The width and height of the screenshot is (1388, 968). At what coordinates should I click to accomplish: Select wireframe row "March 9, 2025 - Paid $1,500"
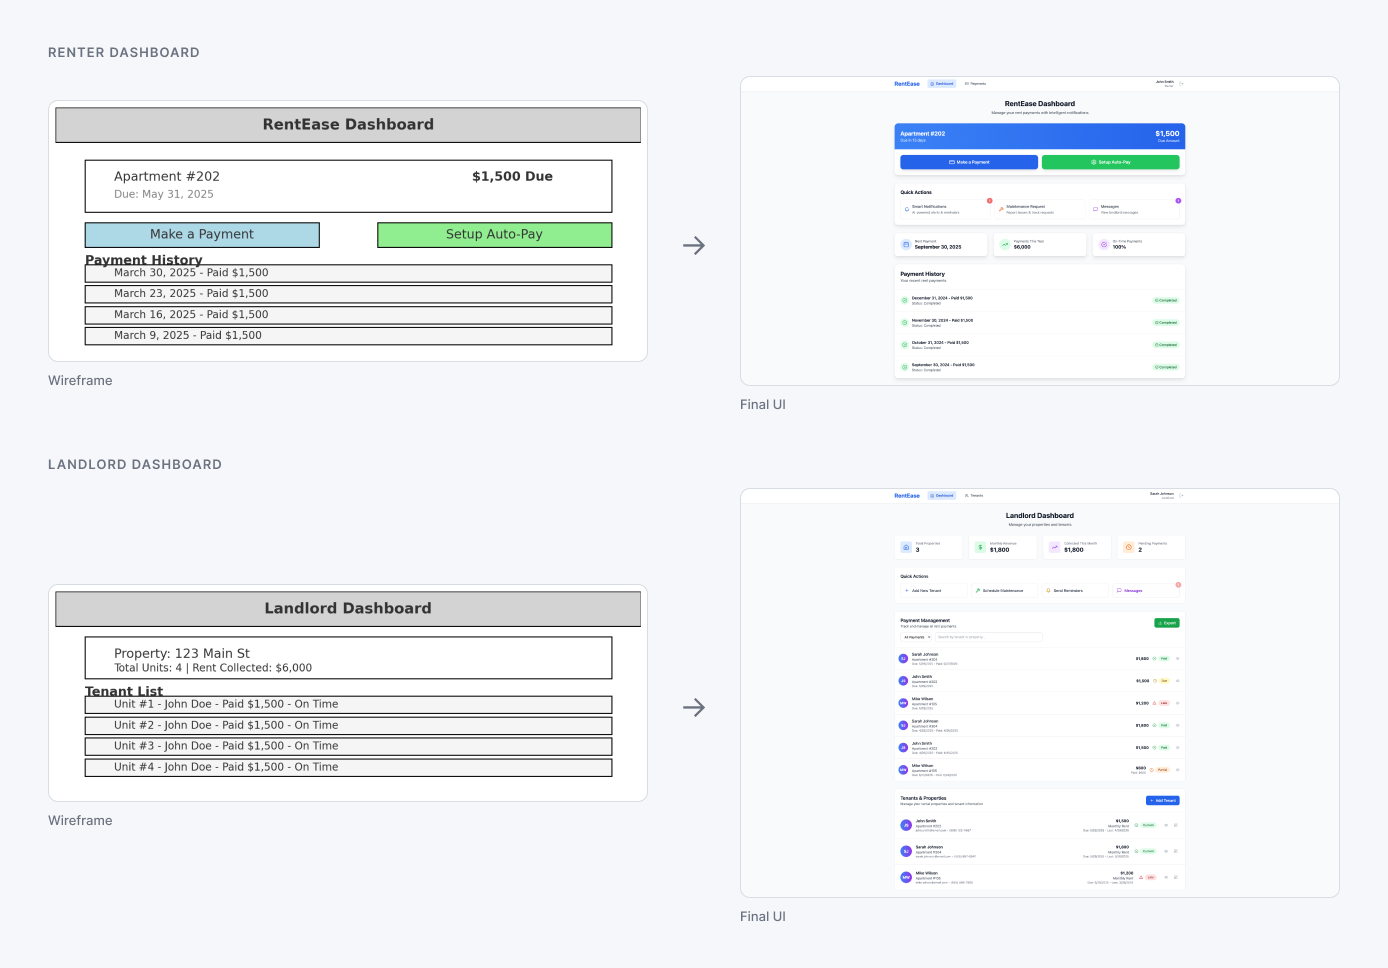(x=348, y=336)
